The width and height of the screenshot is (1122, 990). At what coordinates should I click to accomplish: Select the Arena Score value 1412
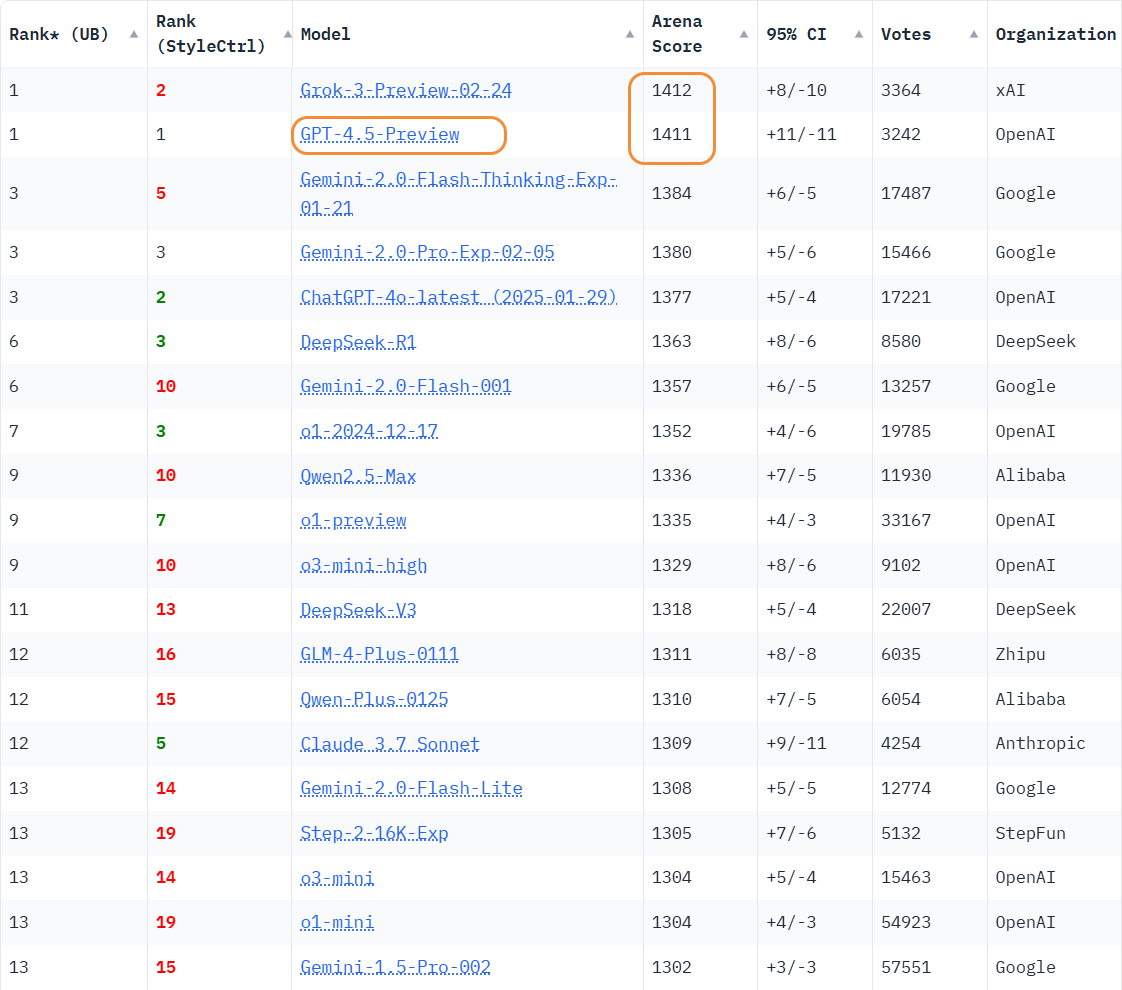coord(672,90)
